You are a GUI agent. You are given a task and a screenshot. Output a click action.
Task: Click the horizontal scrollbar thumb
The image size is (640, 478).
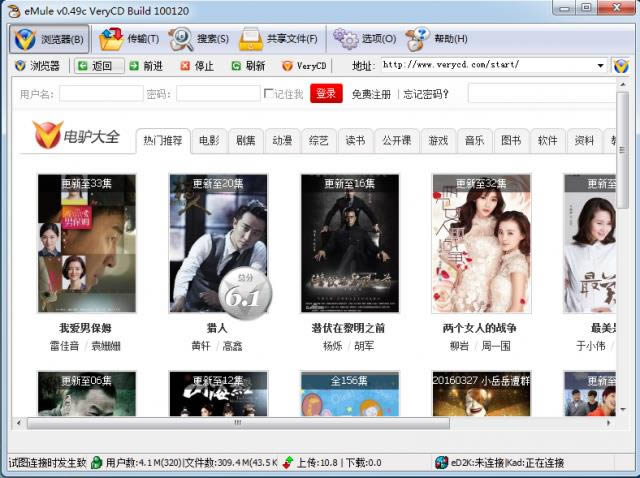[238, 423]
